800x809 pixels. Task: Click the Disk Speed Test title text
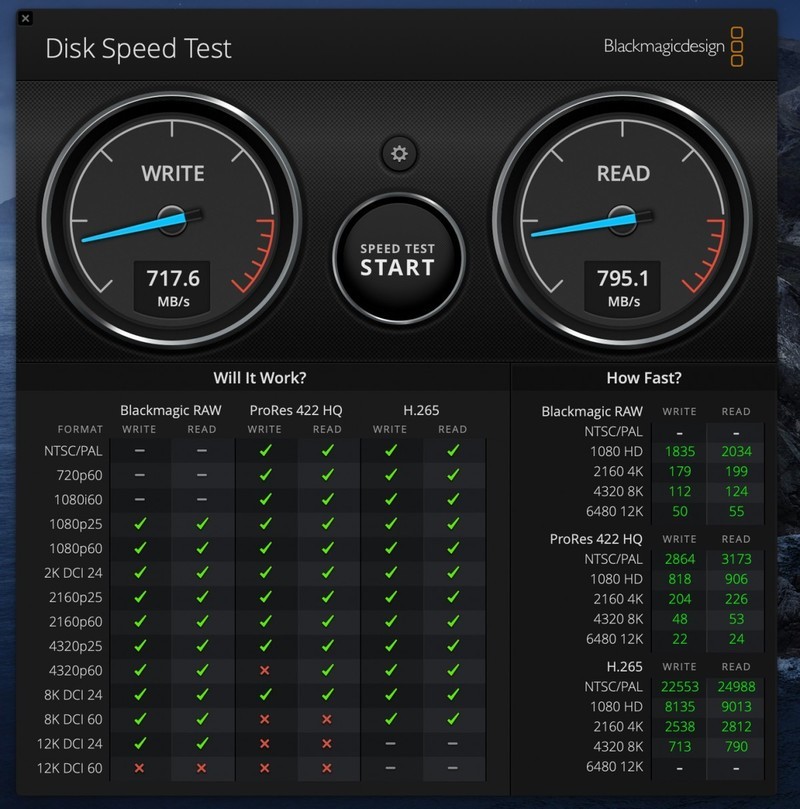tap(138, 49)
